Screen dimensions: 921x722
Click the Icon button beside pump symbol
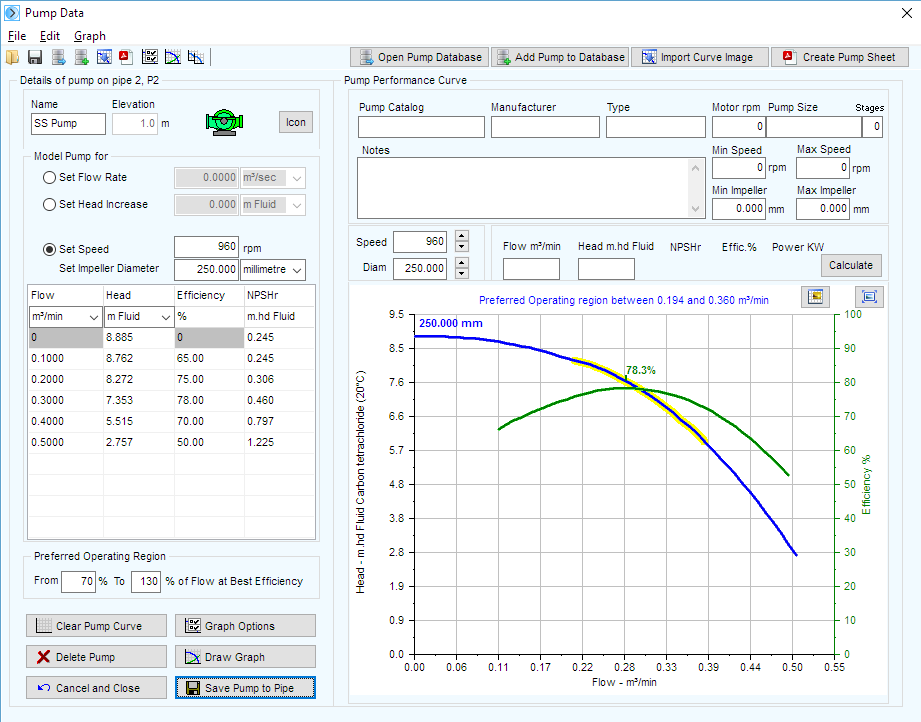pos(295,122)
